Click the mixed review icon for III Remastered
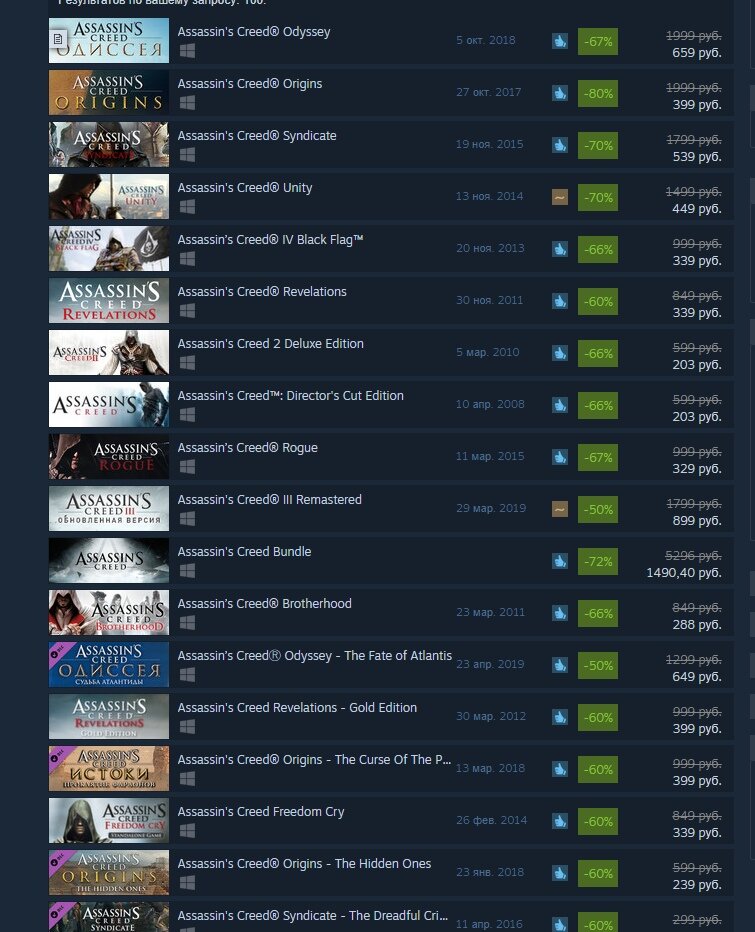 click(559, 509)
